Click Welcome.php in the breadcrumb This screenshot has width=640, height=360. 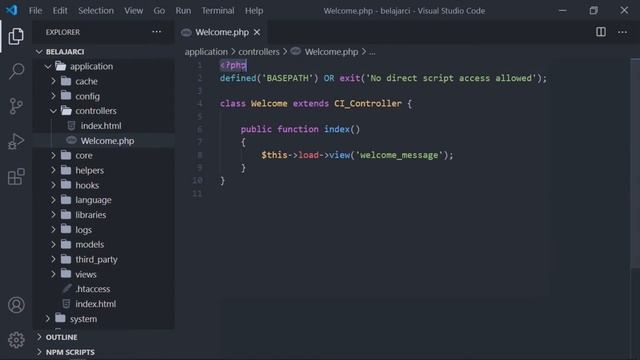pyautogui.click(x=331, y=52)
